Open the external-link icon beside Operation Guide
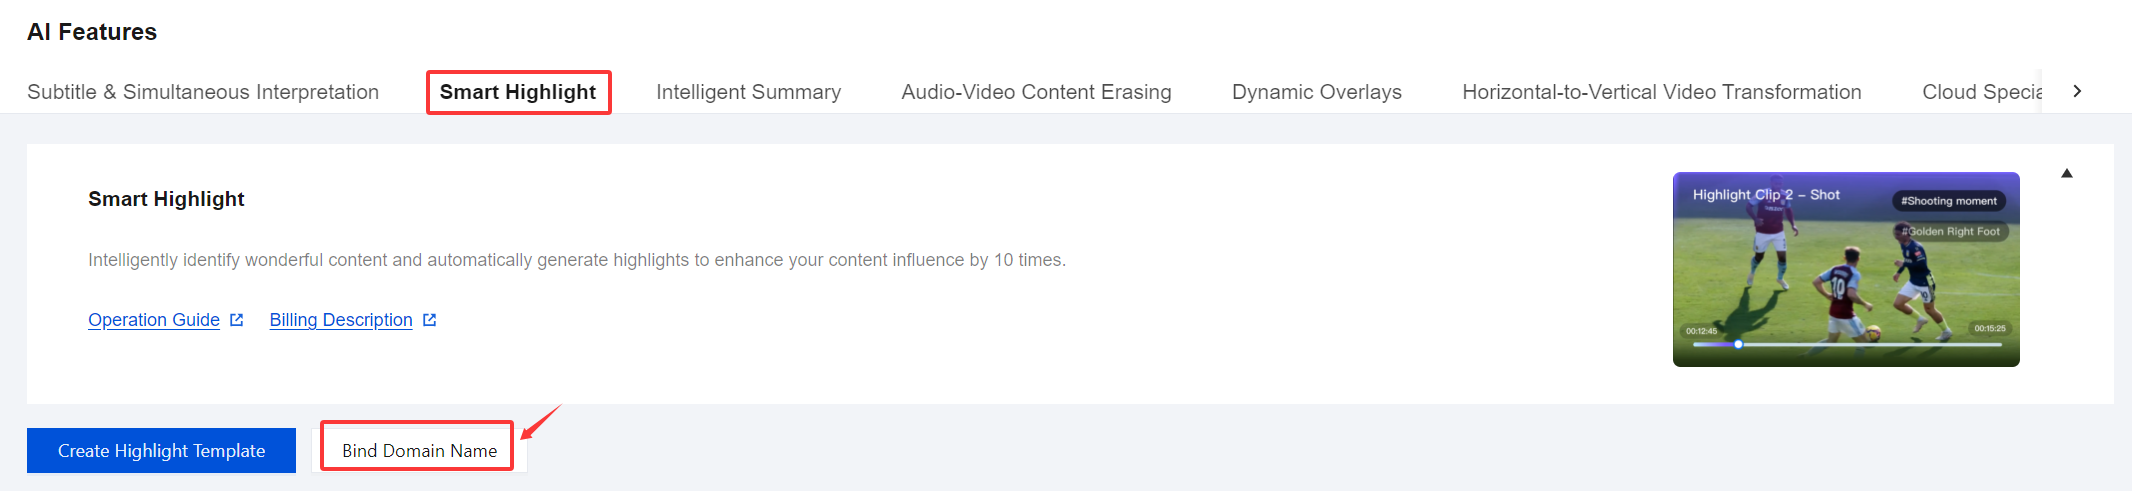This screenshot has height=491, width=2132. (x=237, y=320)
